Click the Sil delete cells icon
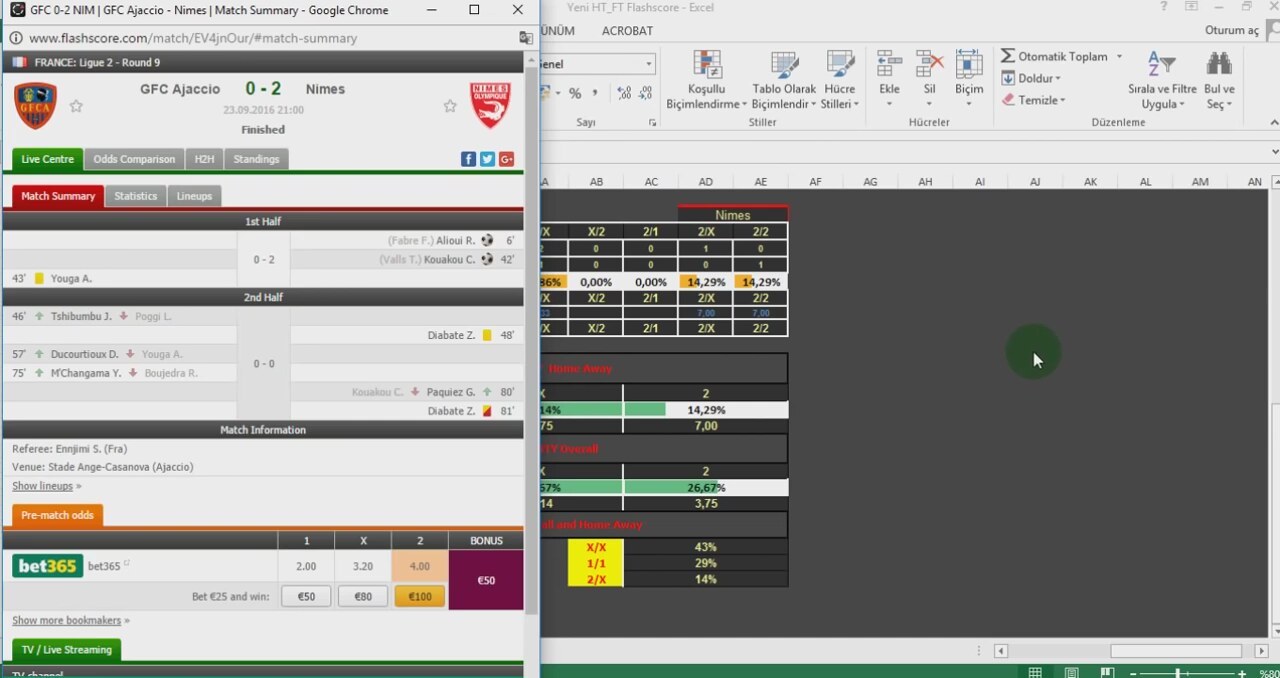The image size is (1280, 678). pos(930,65)
